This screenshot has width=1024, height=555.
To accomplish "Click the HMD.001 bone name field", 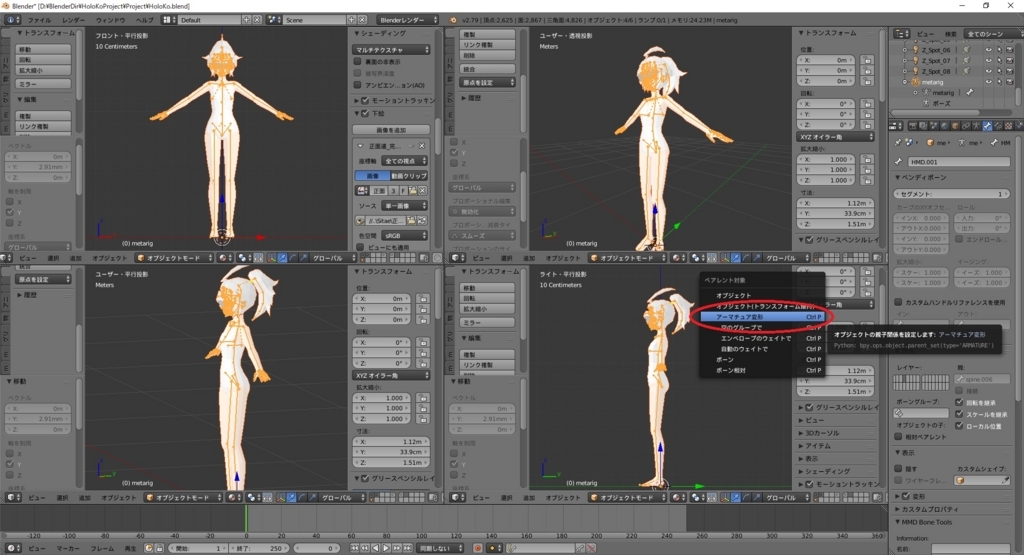I will pos(959,161).
